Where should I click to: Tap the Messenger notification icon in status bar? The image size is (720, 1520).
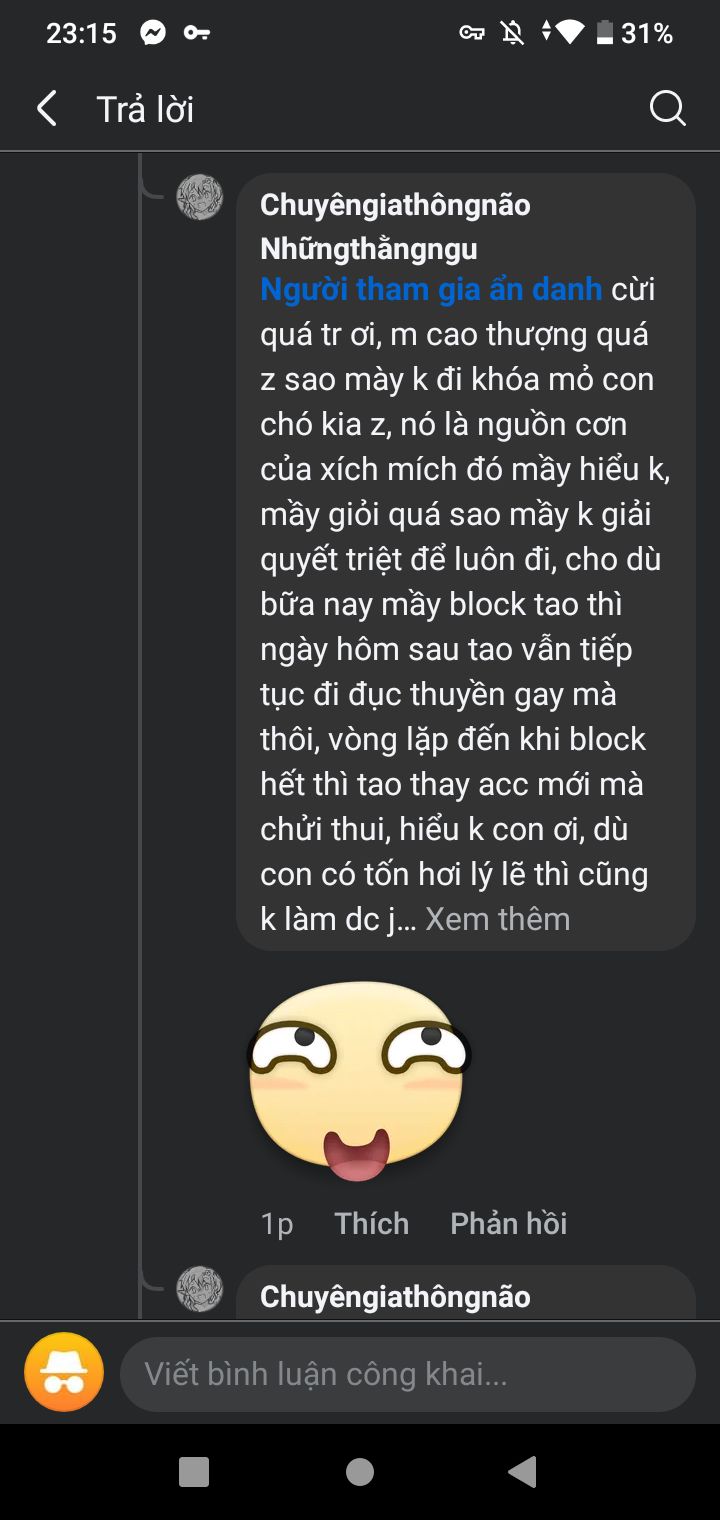[153, 33]
